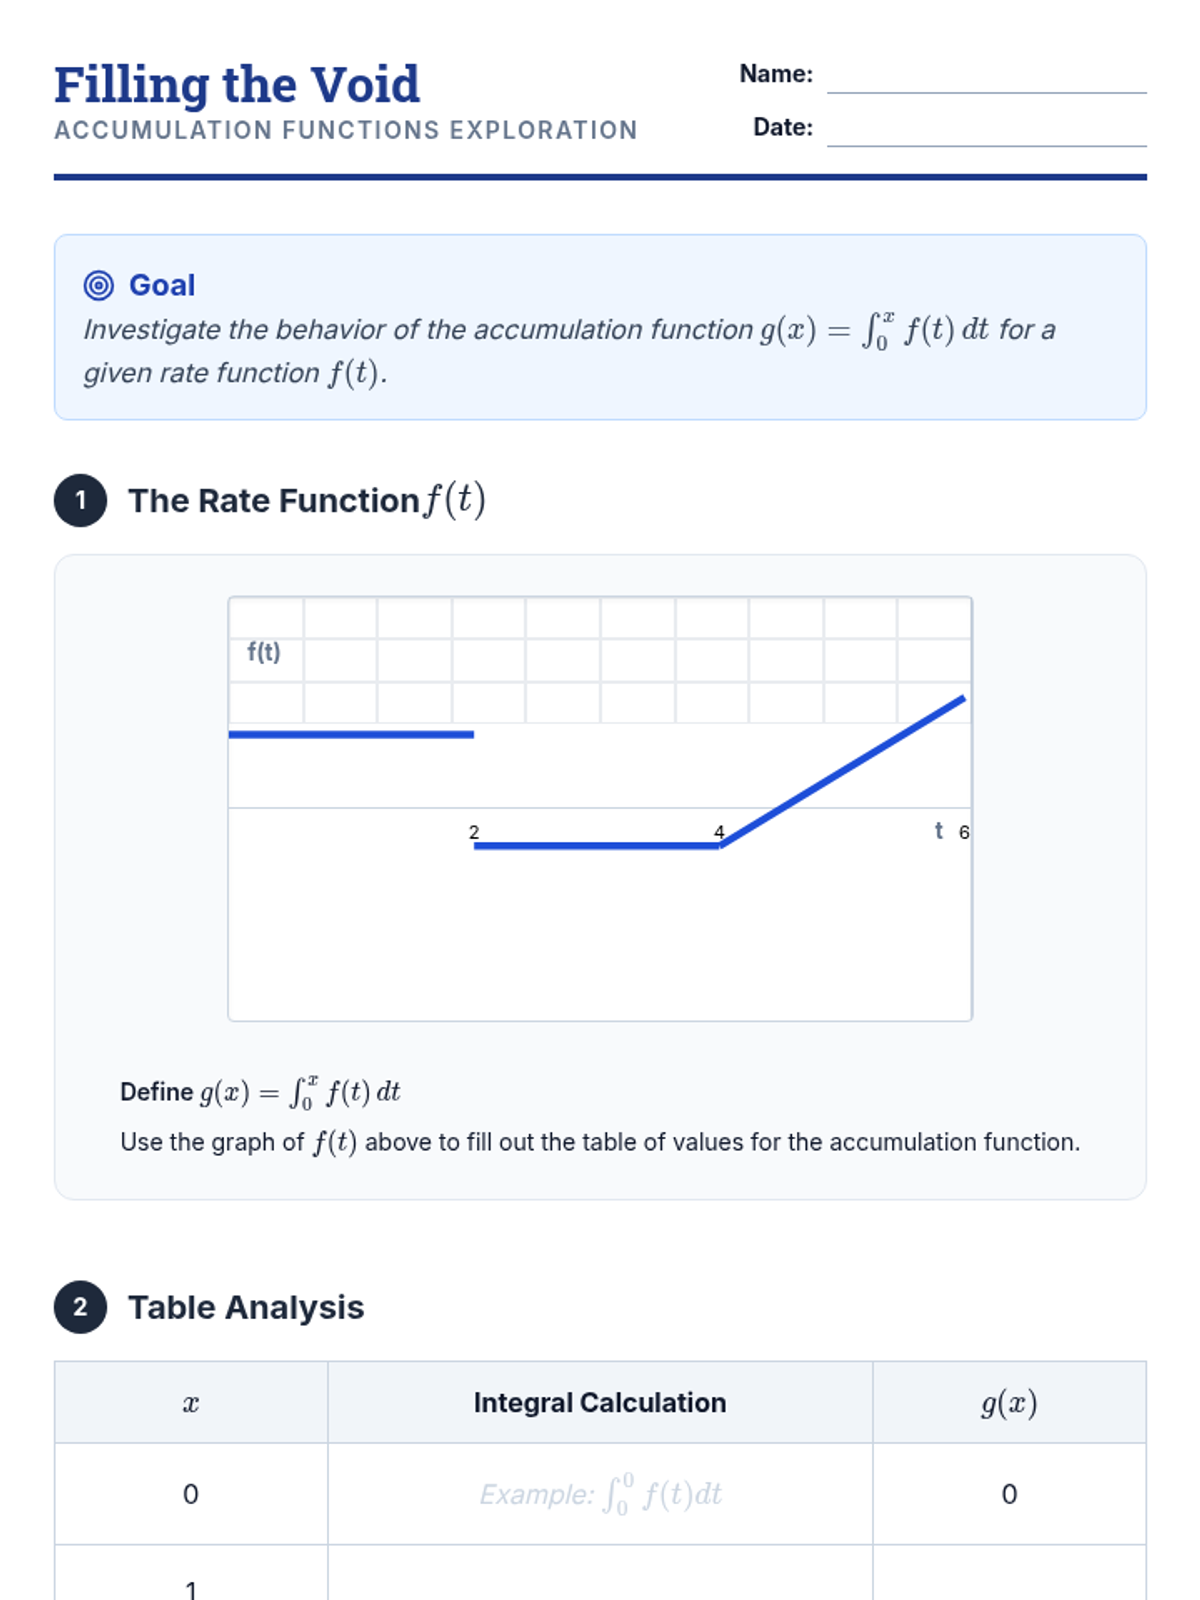
Task: Click the tick label 2 on graph
Action: pos(474,832)
